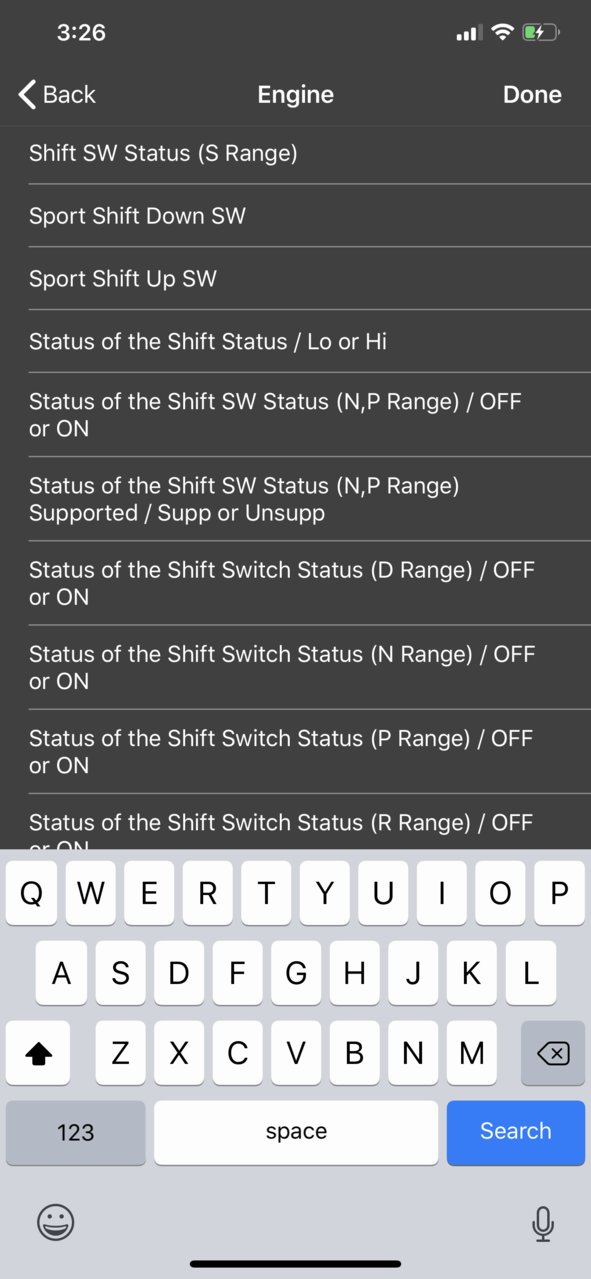The image size is (591, 1279).
Task: Tap the Back chevron icon
Action: coord(27,94)
